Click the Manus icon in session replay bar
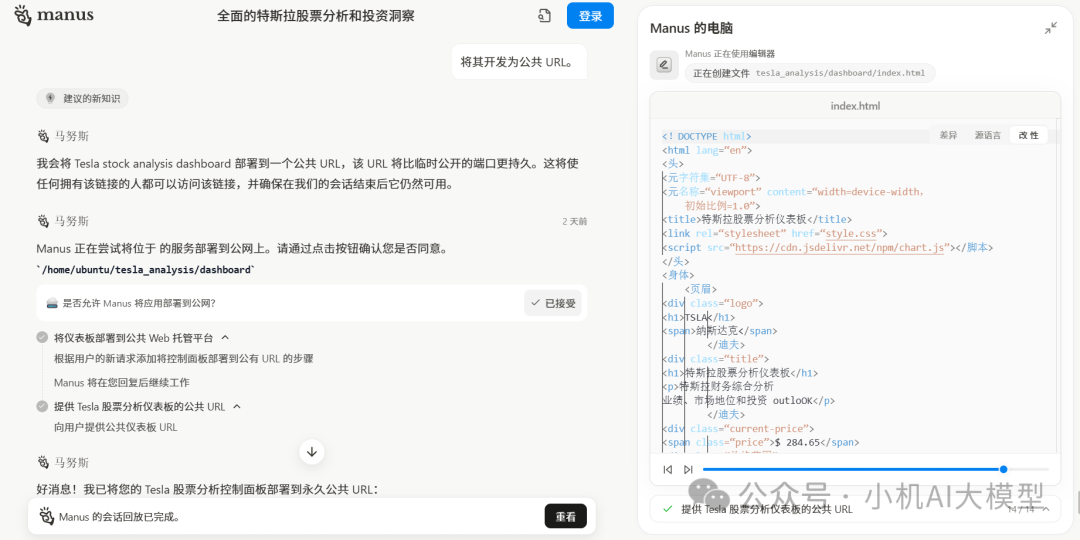This screenshot has width=1080, height=540. (46, 516)
